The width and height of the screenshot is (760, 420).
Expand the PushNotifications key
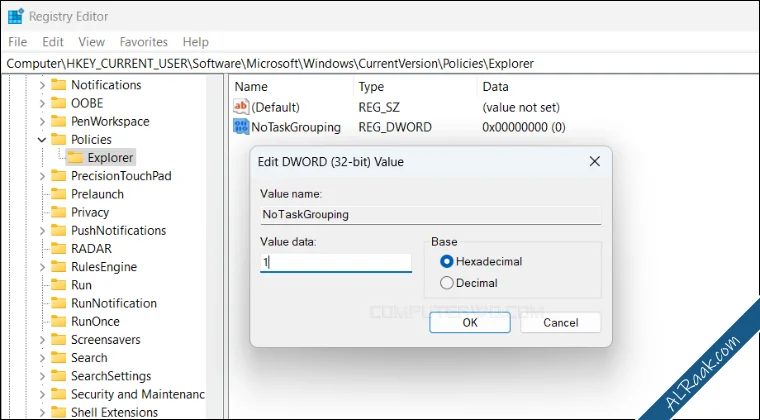point(42,231)
